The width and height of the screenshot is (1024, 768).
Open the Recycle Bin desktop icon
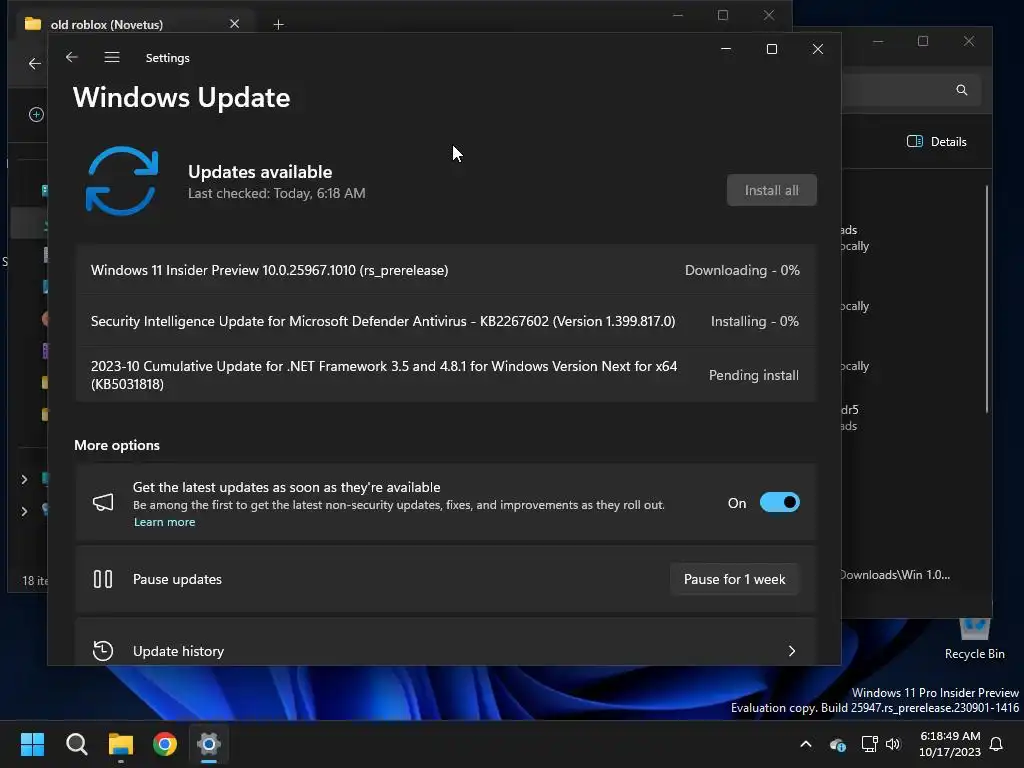click(x=974, y=637)
